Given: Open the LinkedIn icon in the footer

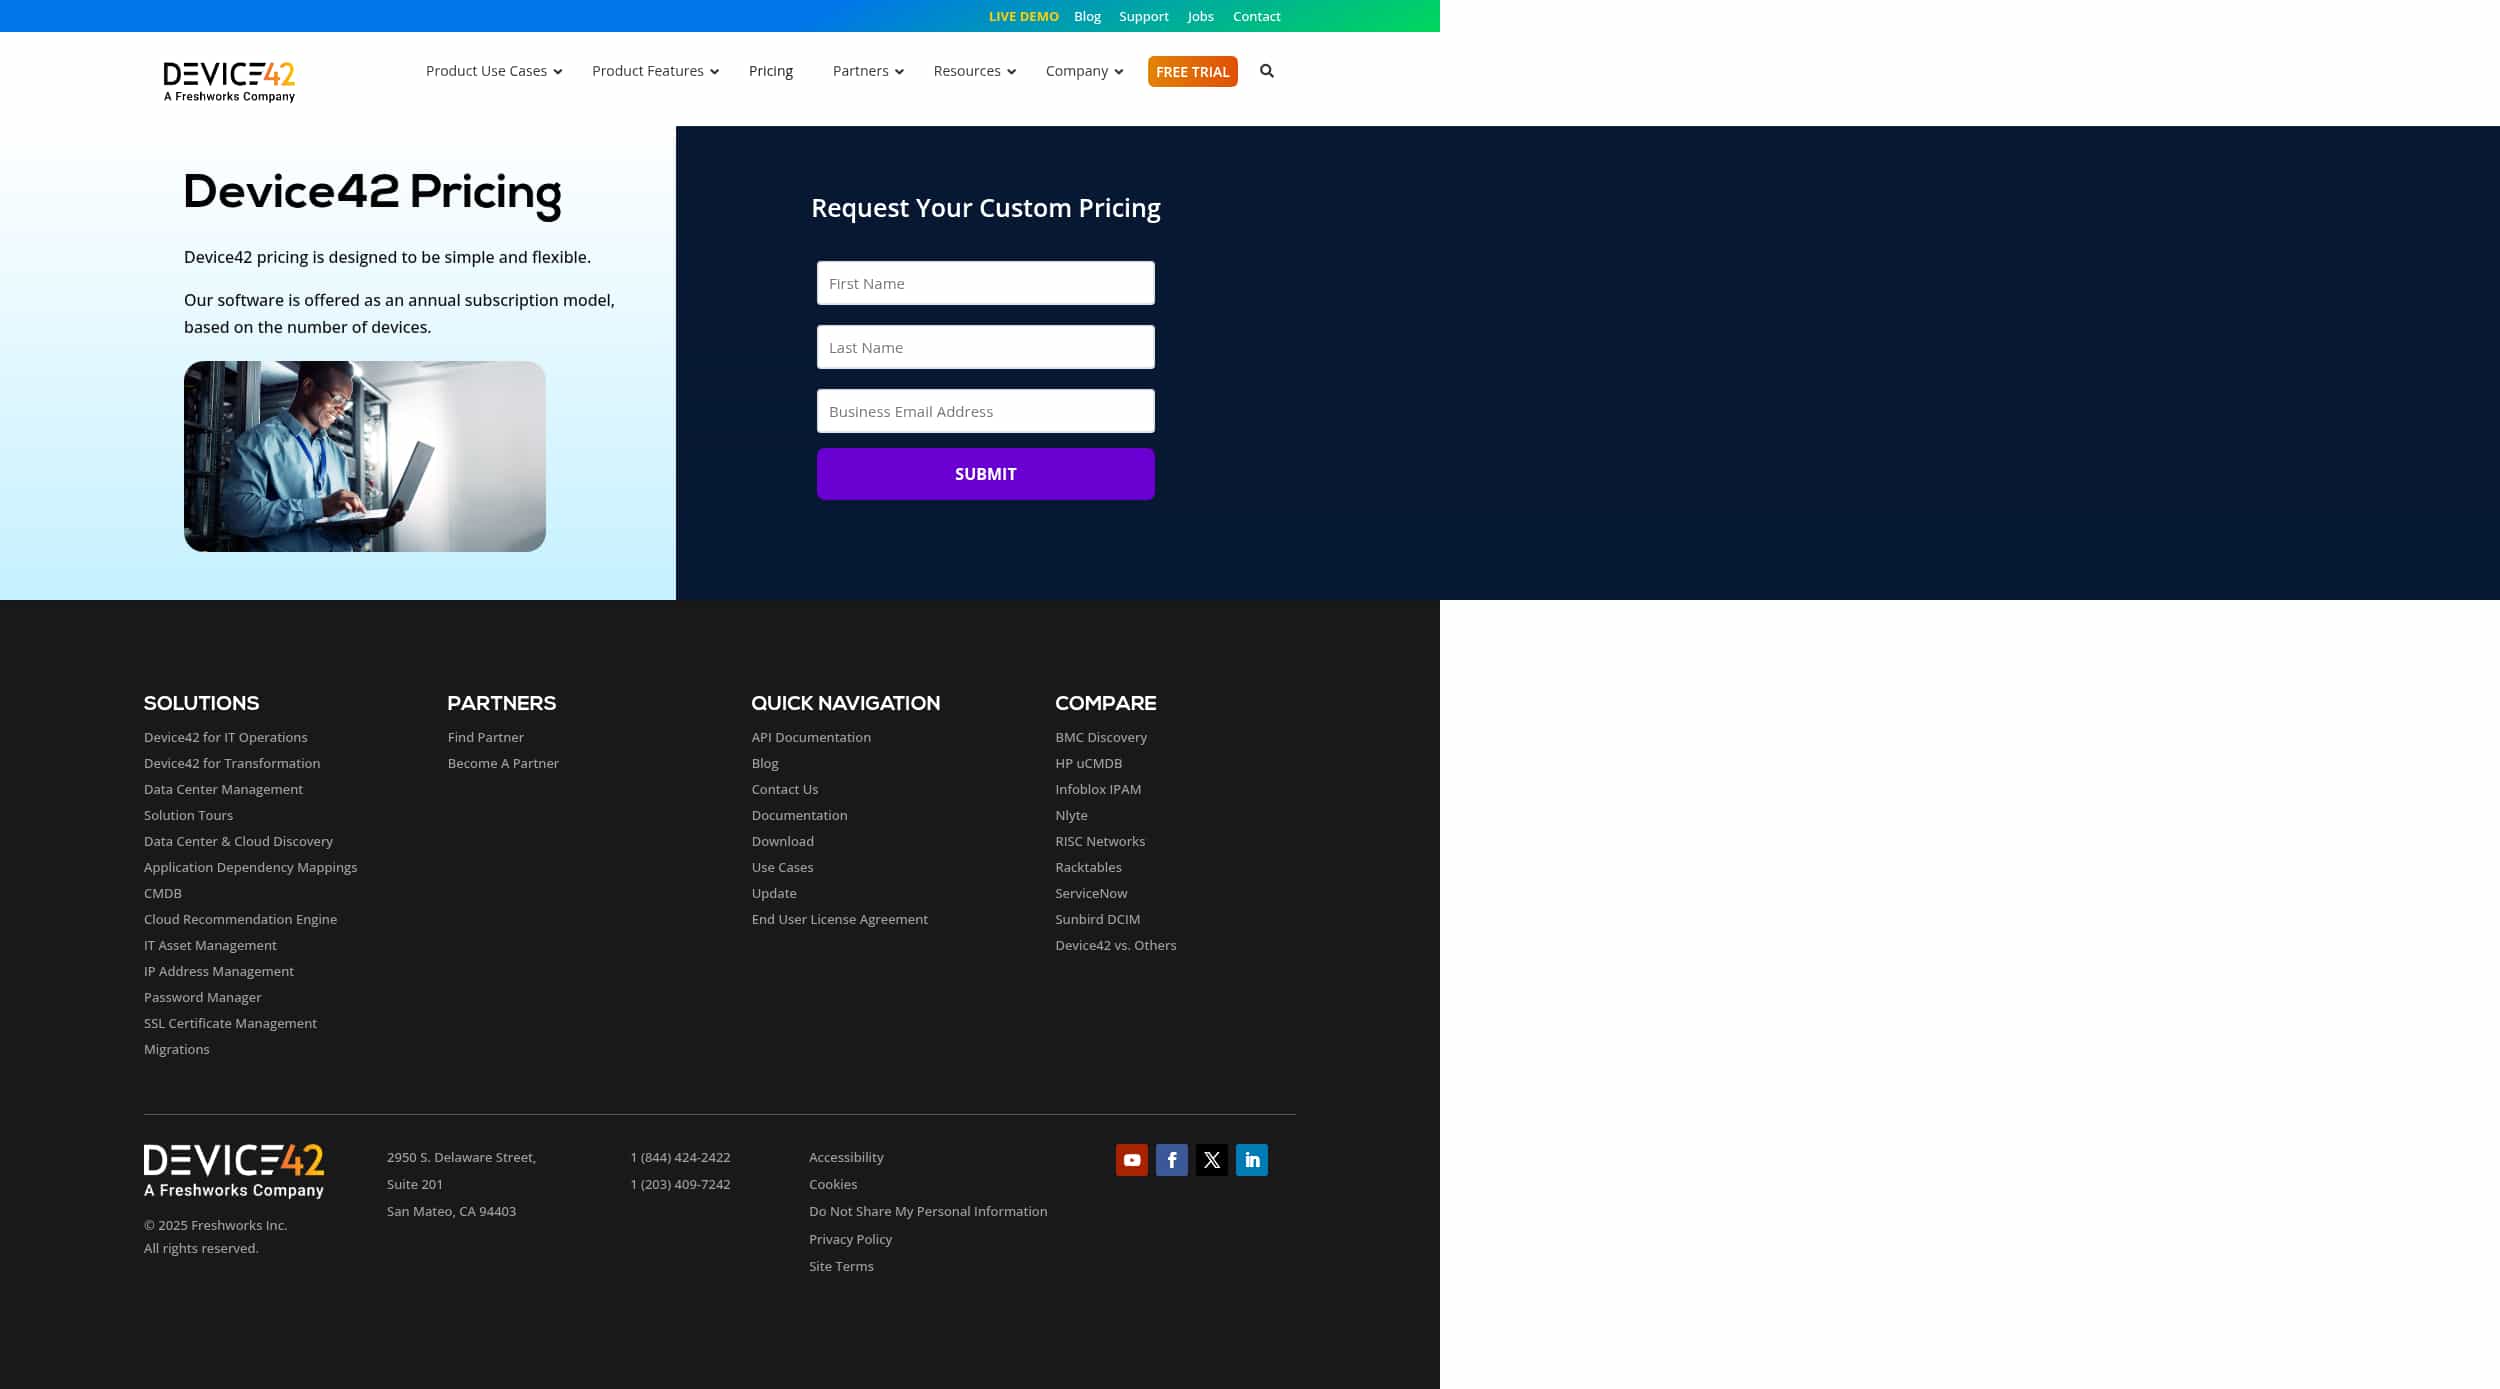Looking at the screenshot, I should (1251, 1160).
